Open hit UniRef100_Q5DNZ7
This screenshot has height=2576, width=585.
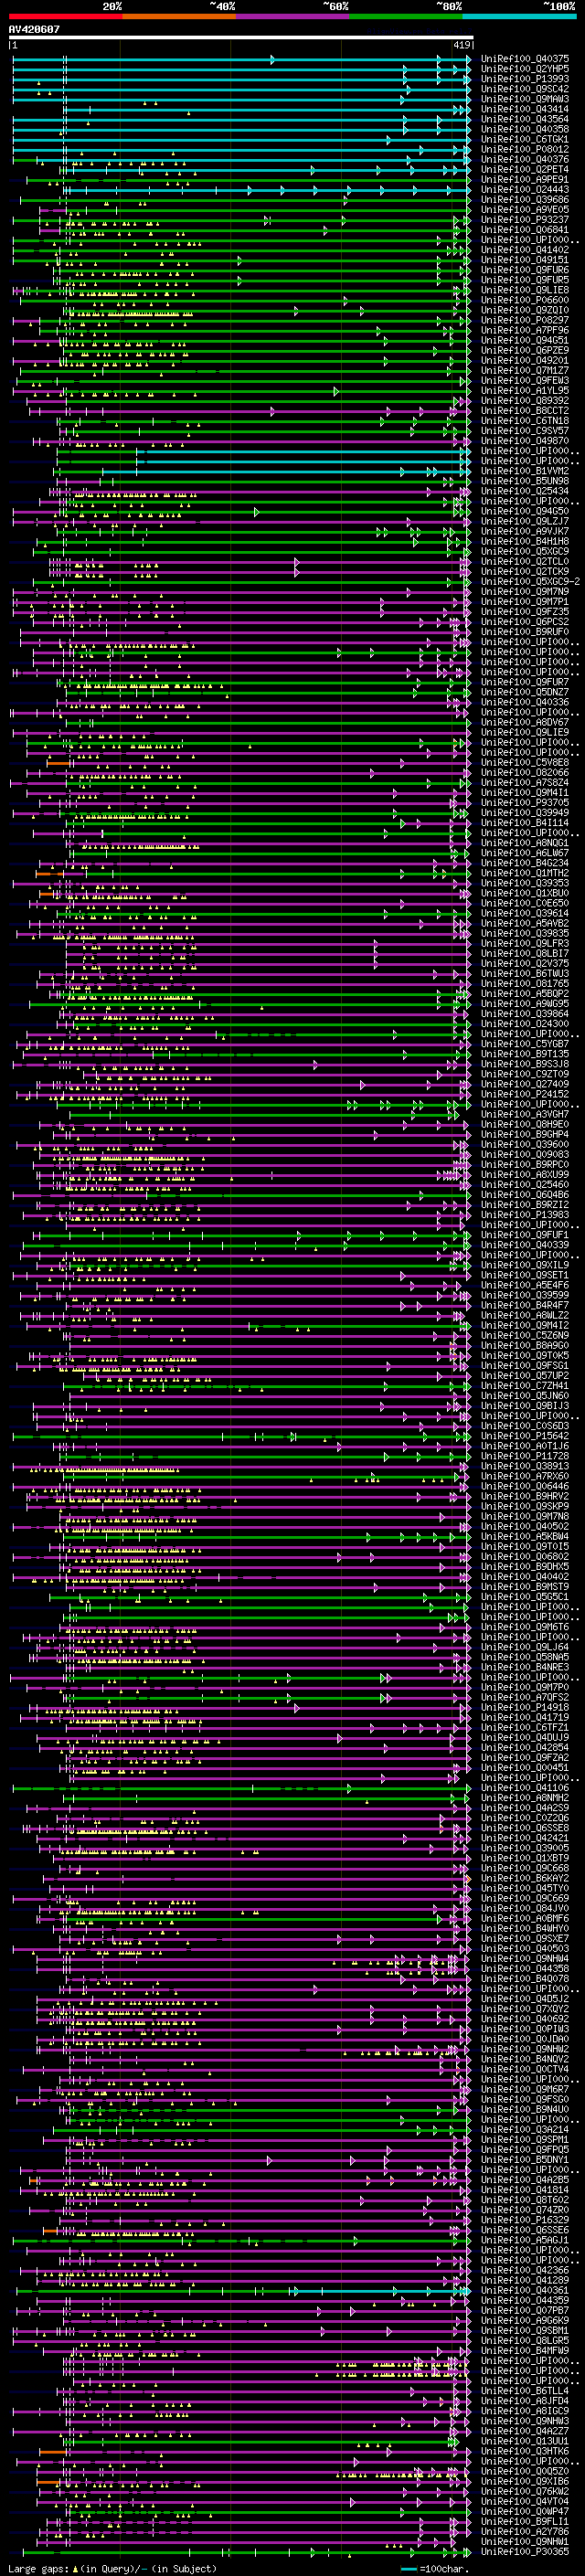(525, 692)
